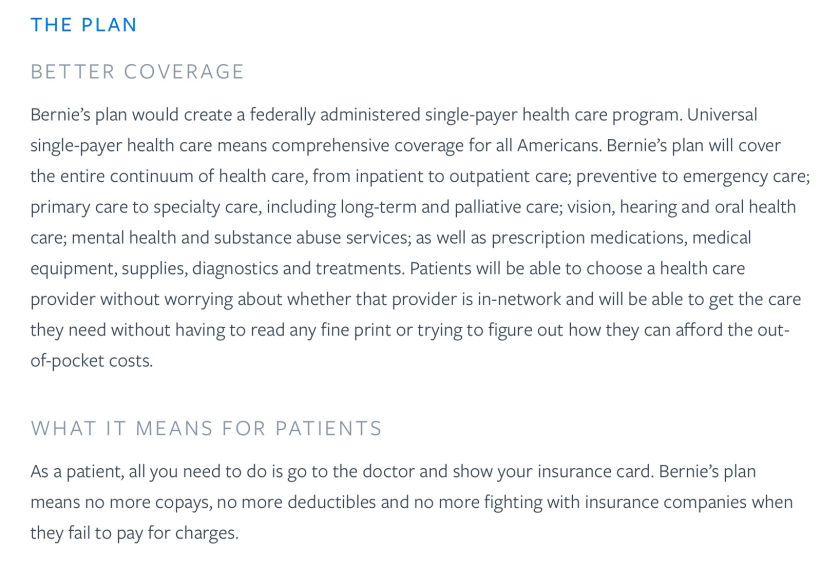The image size is (840, 571).
Task: Click the word "Universal" in the text
Action: [x=722, y=114]
